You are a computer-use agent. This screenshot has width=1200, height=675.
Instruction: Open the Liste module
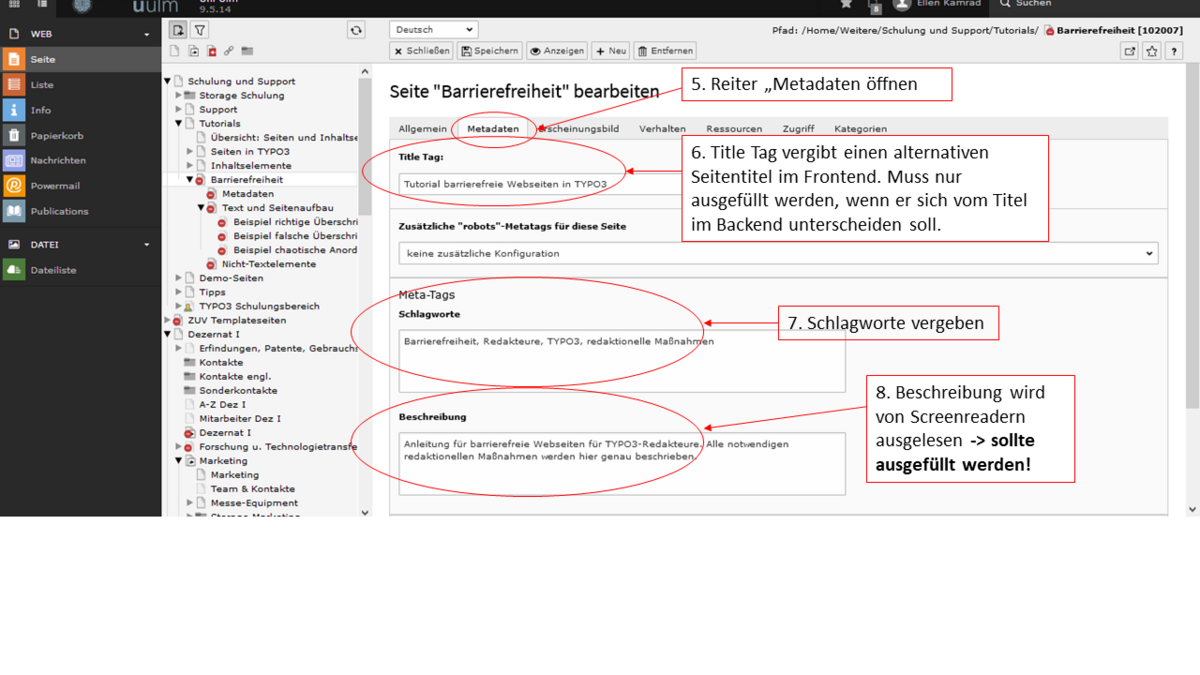tap(80, 85)
